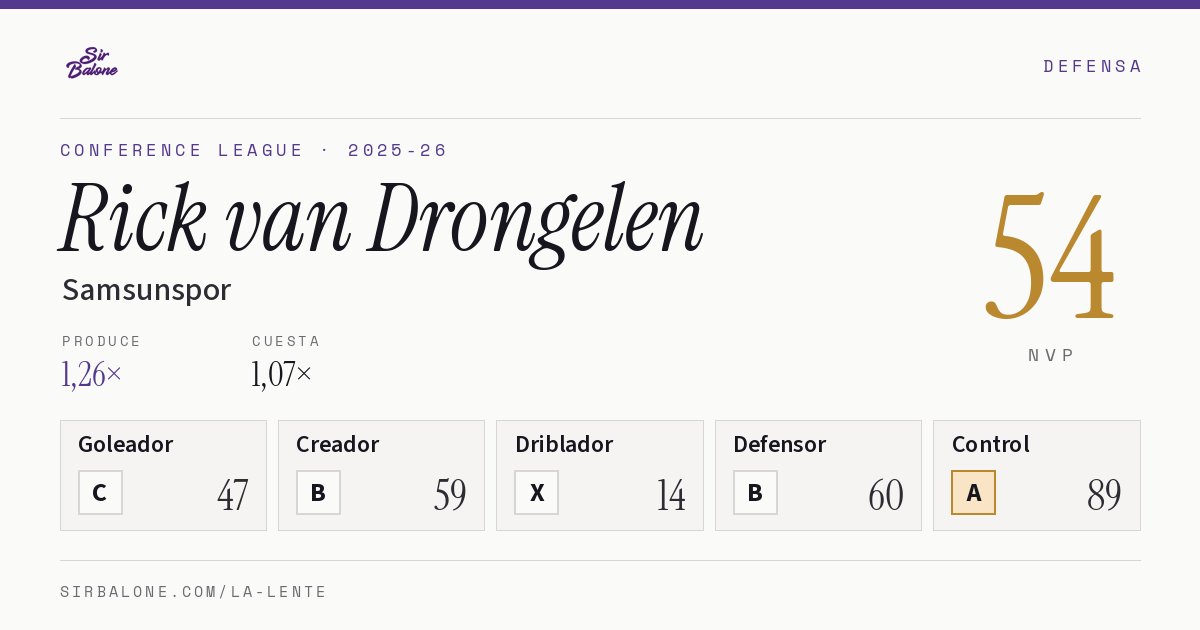Open the sirbalone.com/la-lente link
This screenshot has width=1200, height=630.
pyautogui.click(x=194, y=592)
